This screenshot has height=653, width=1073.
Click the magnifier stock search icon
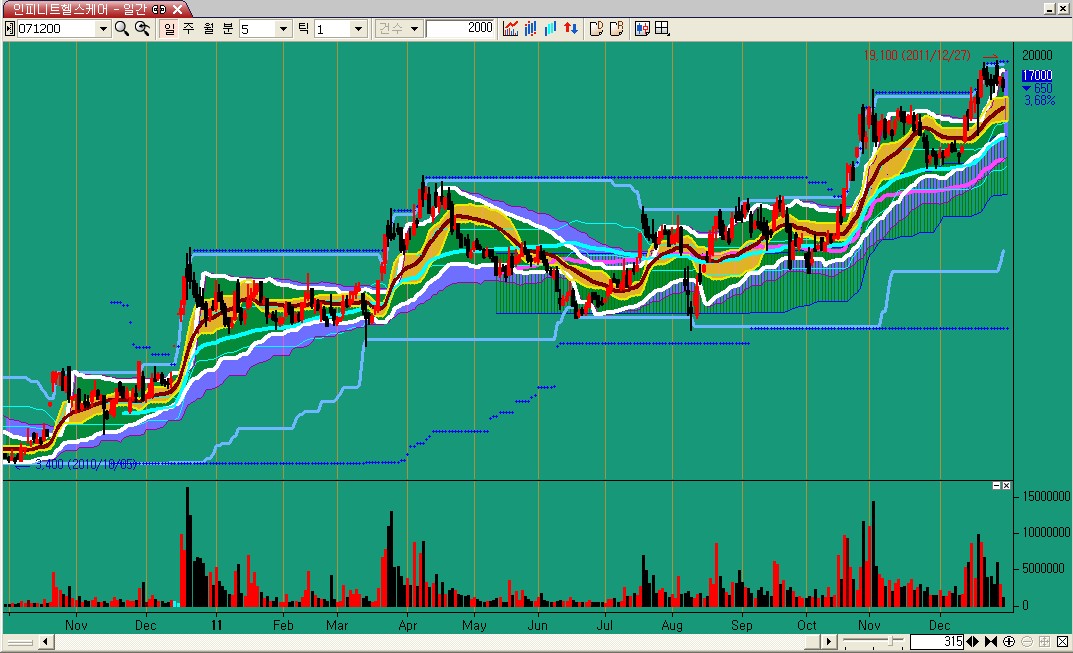122,29
